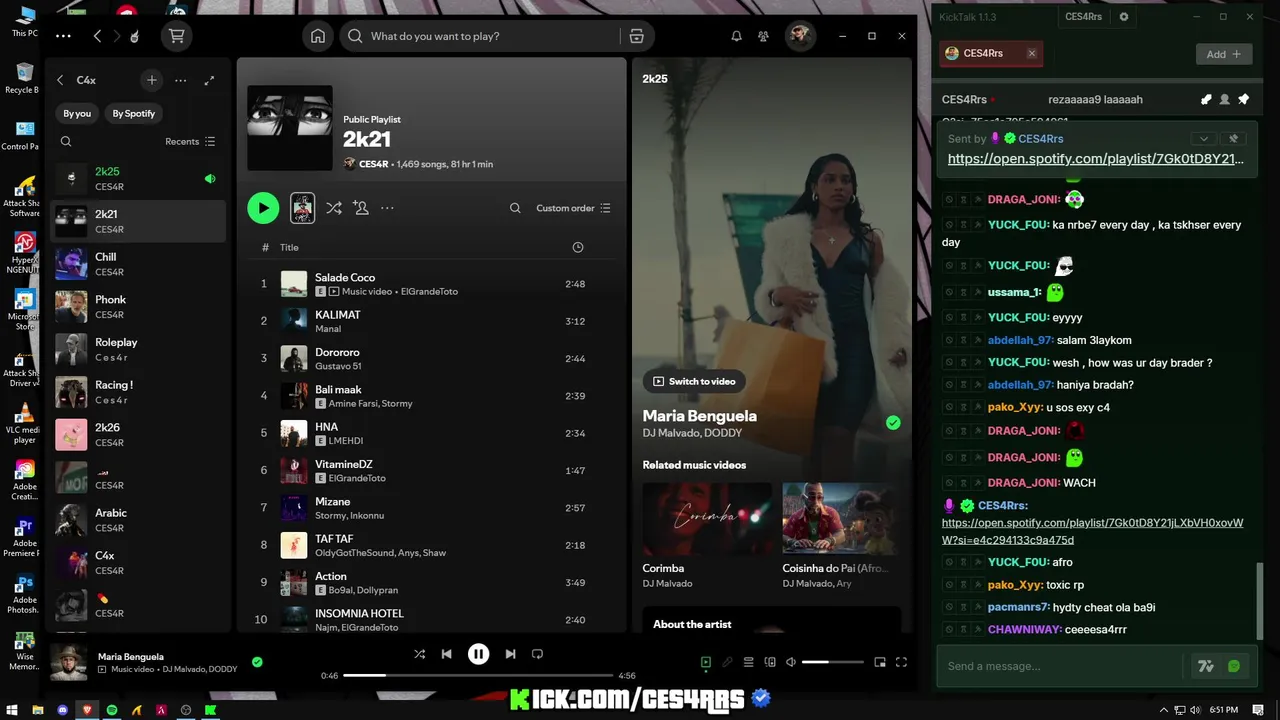Click Switch to video button
The width and height of the screenshot is (1280, 720).
point(694,381)
